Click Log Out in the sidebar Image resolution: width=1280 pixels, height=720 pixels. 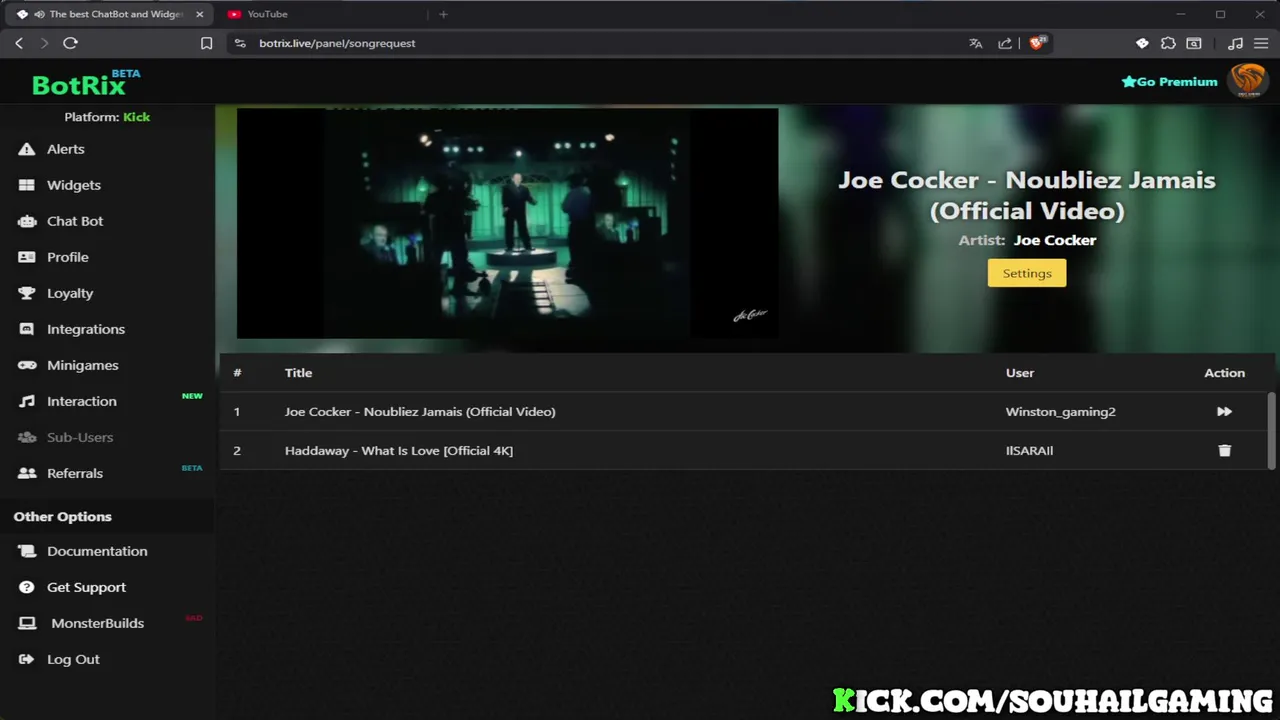click(x=73, y=659)
